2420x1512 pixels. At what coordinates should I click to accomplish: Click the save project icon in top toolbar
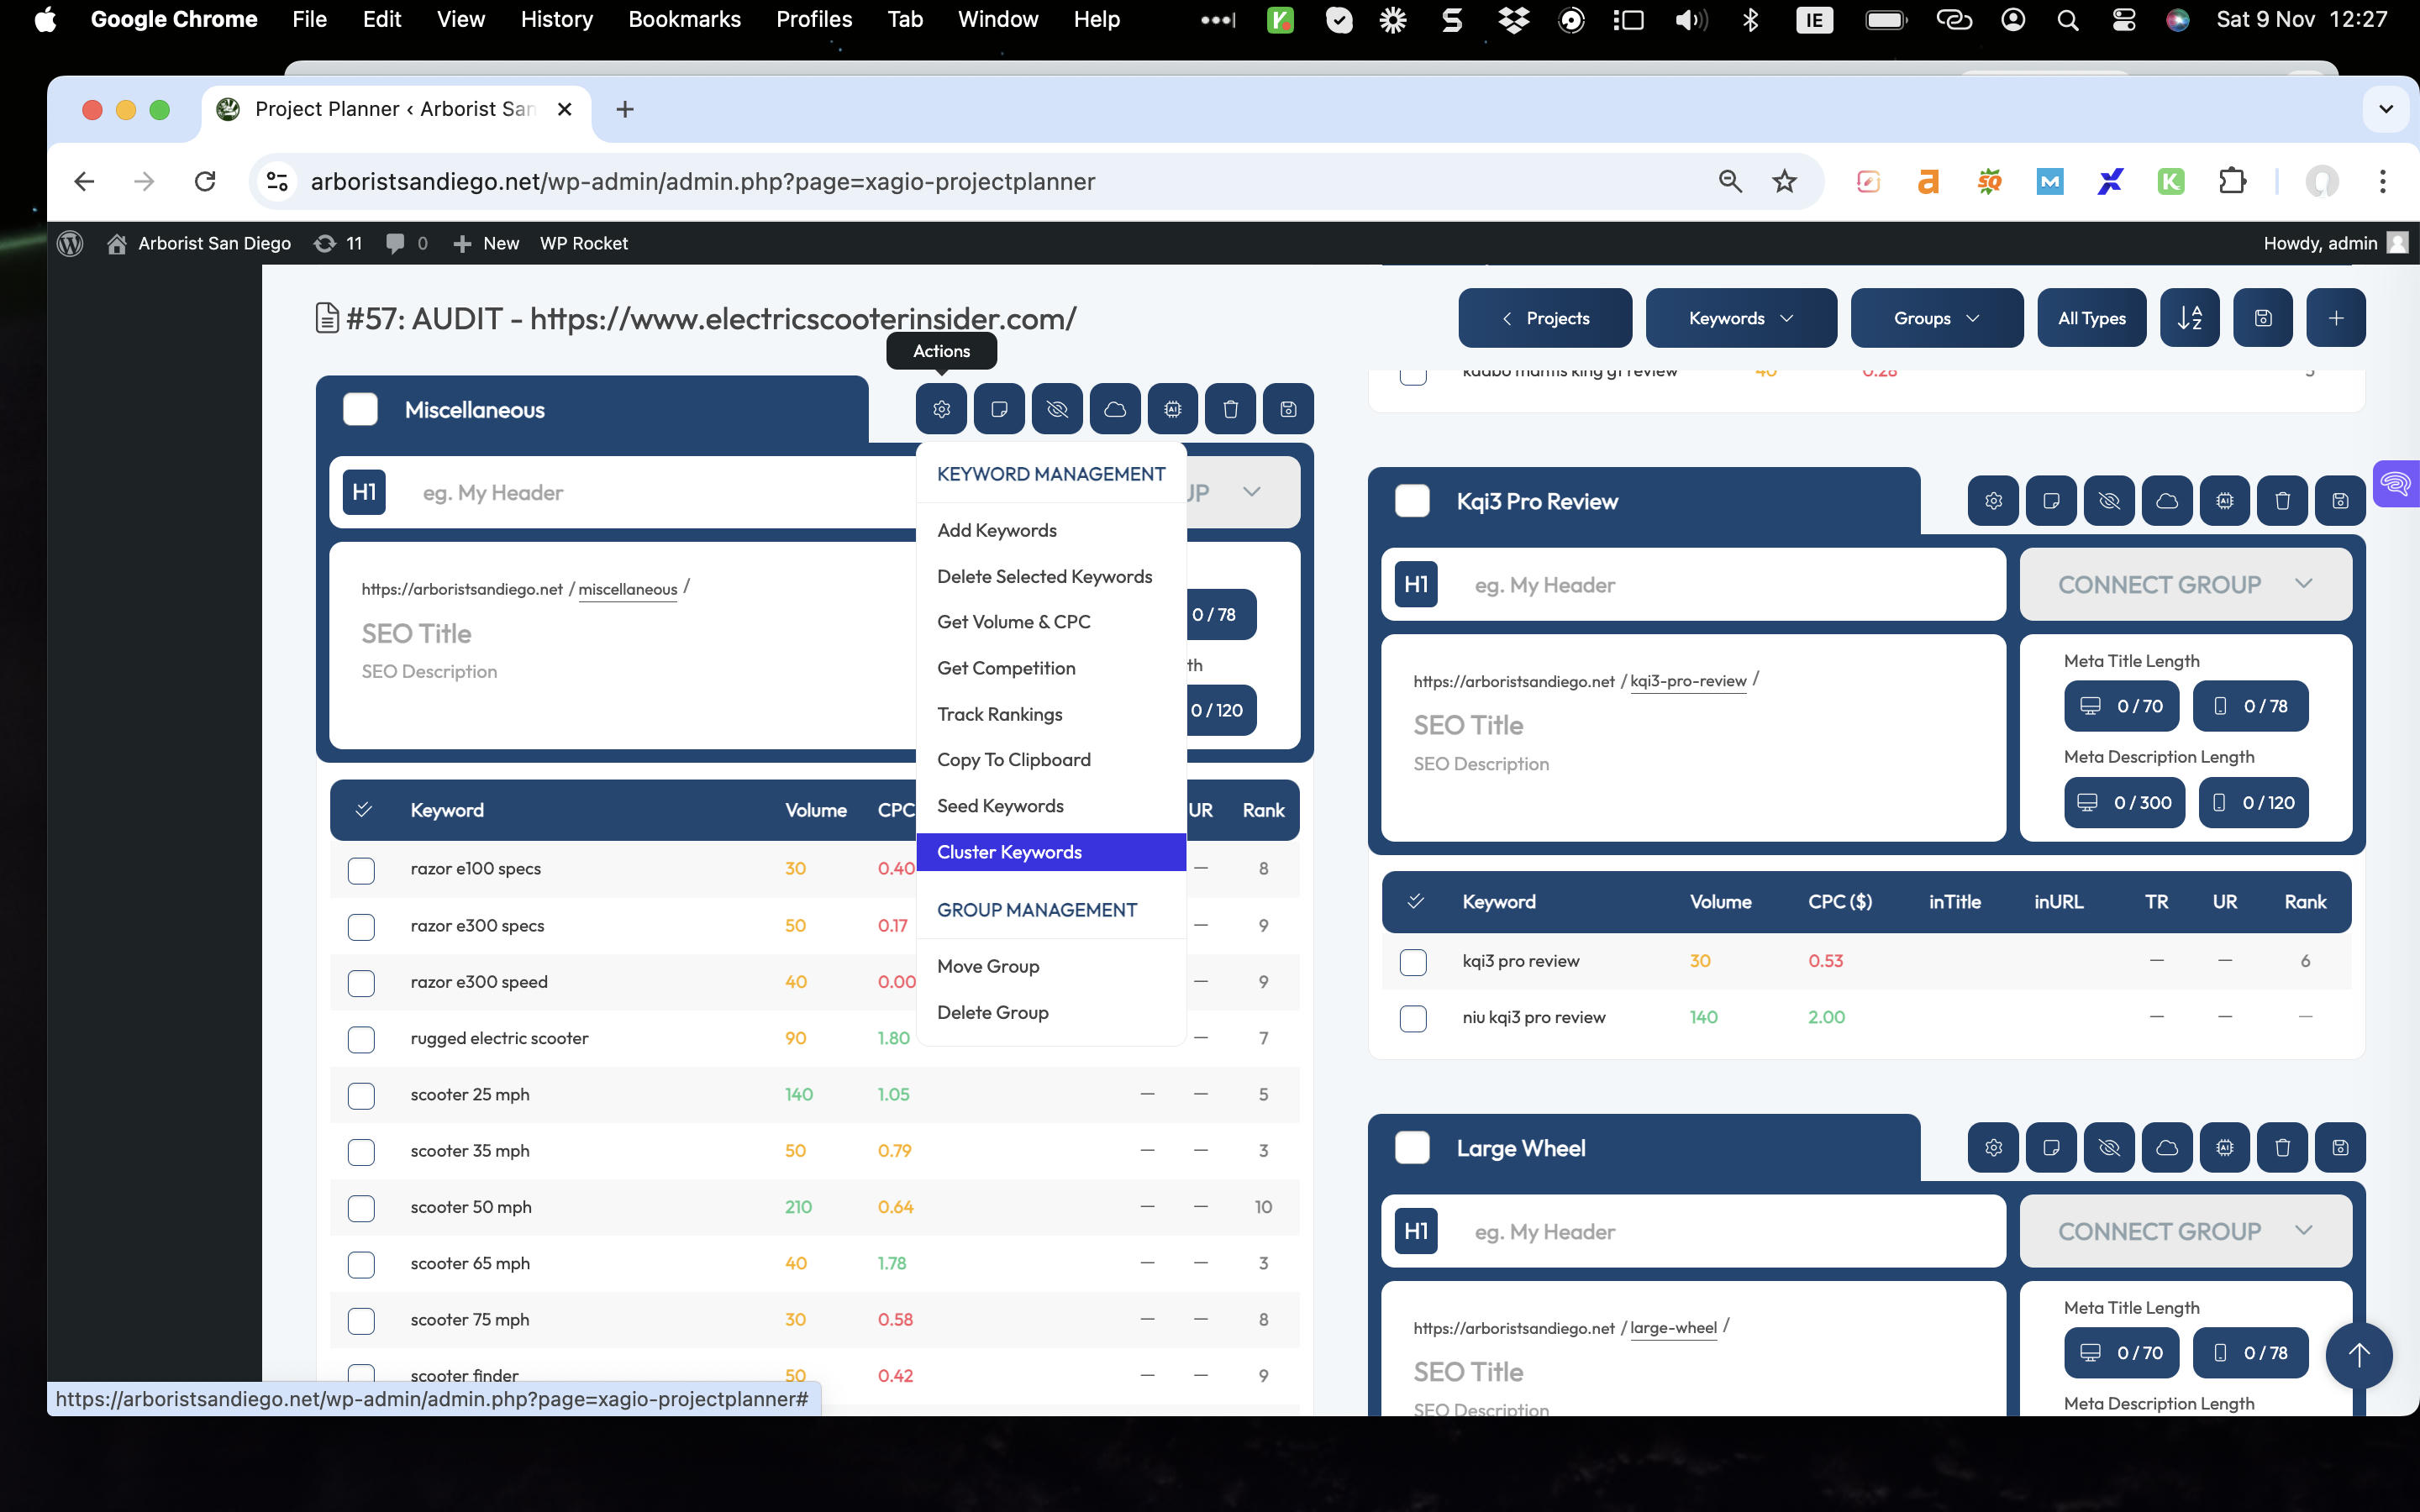[x=2263, y=318]
